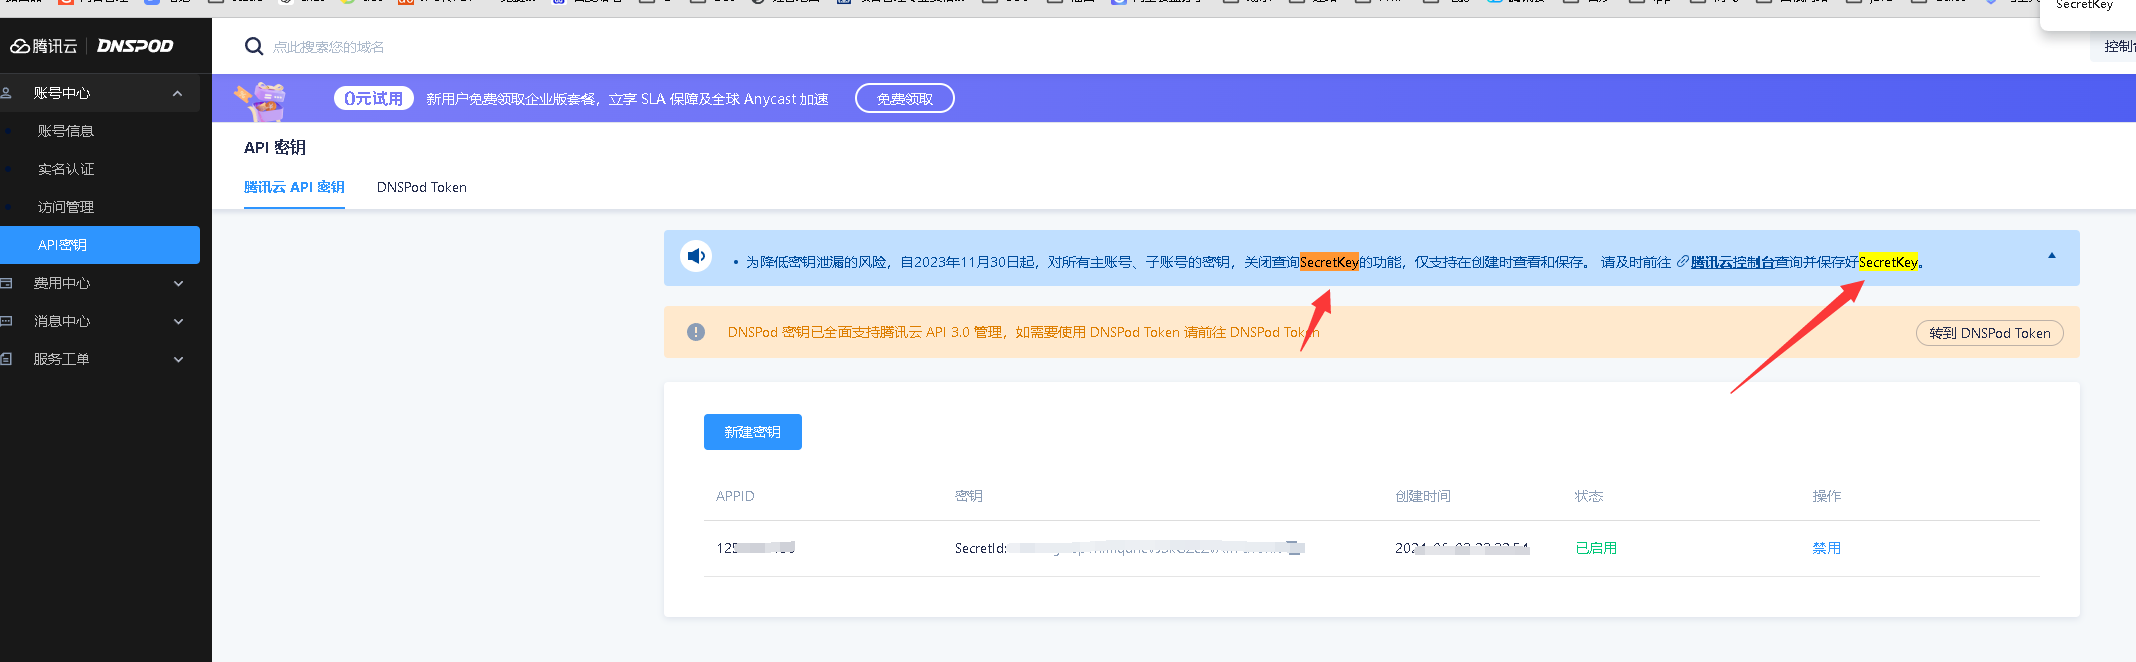
Task: Click the 服务工单 sidebar icon
Action: click(6, 359)
